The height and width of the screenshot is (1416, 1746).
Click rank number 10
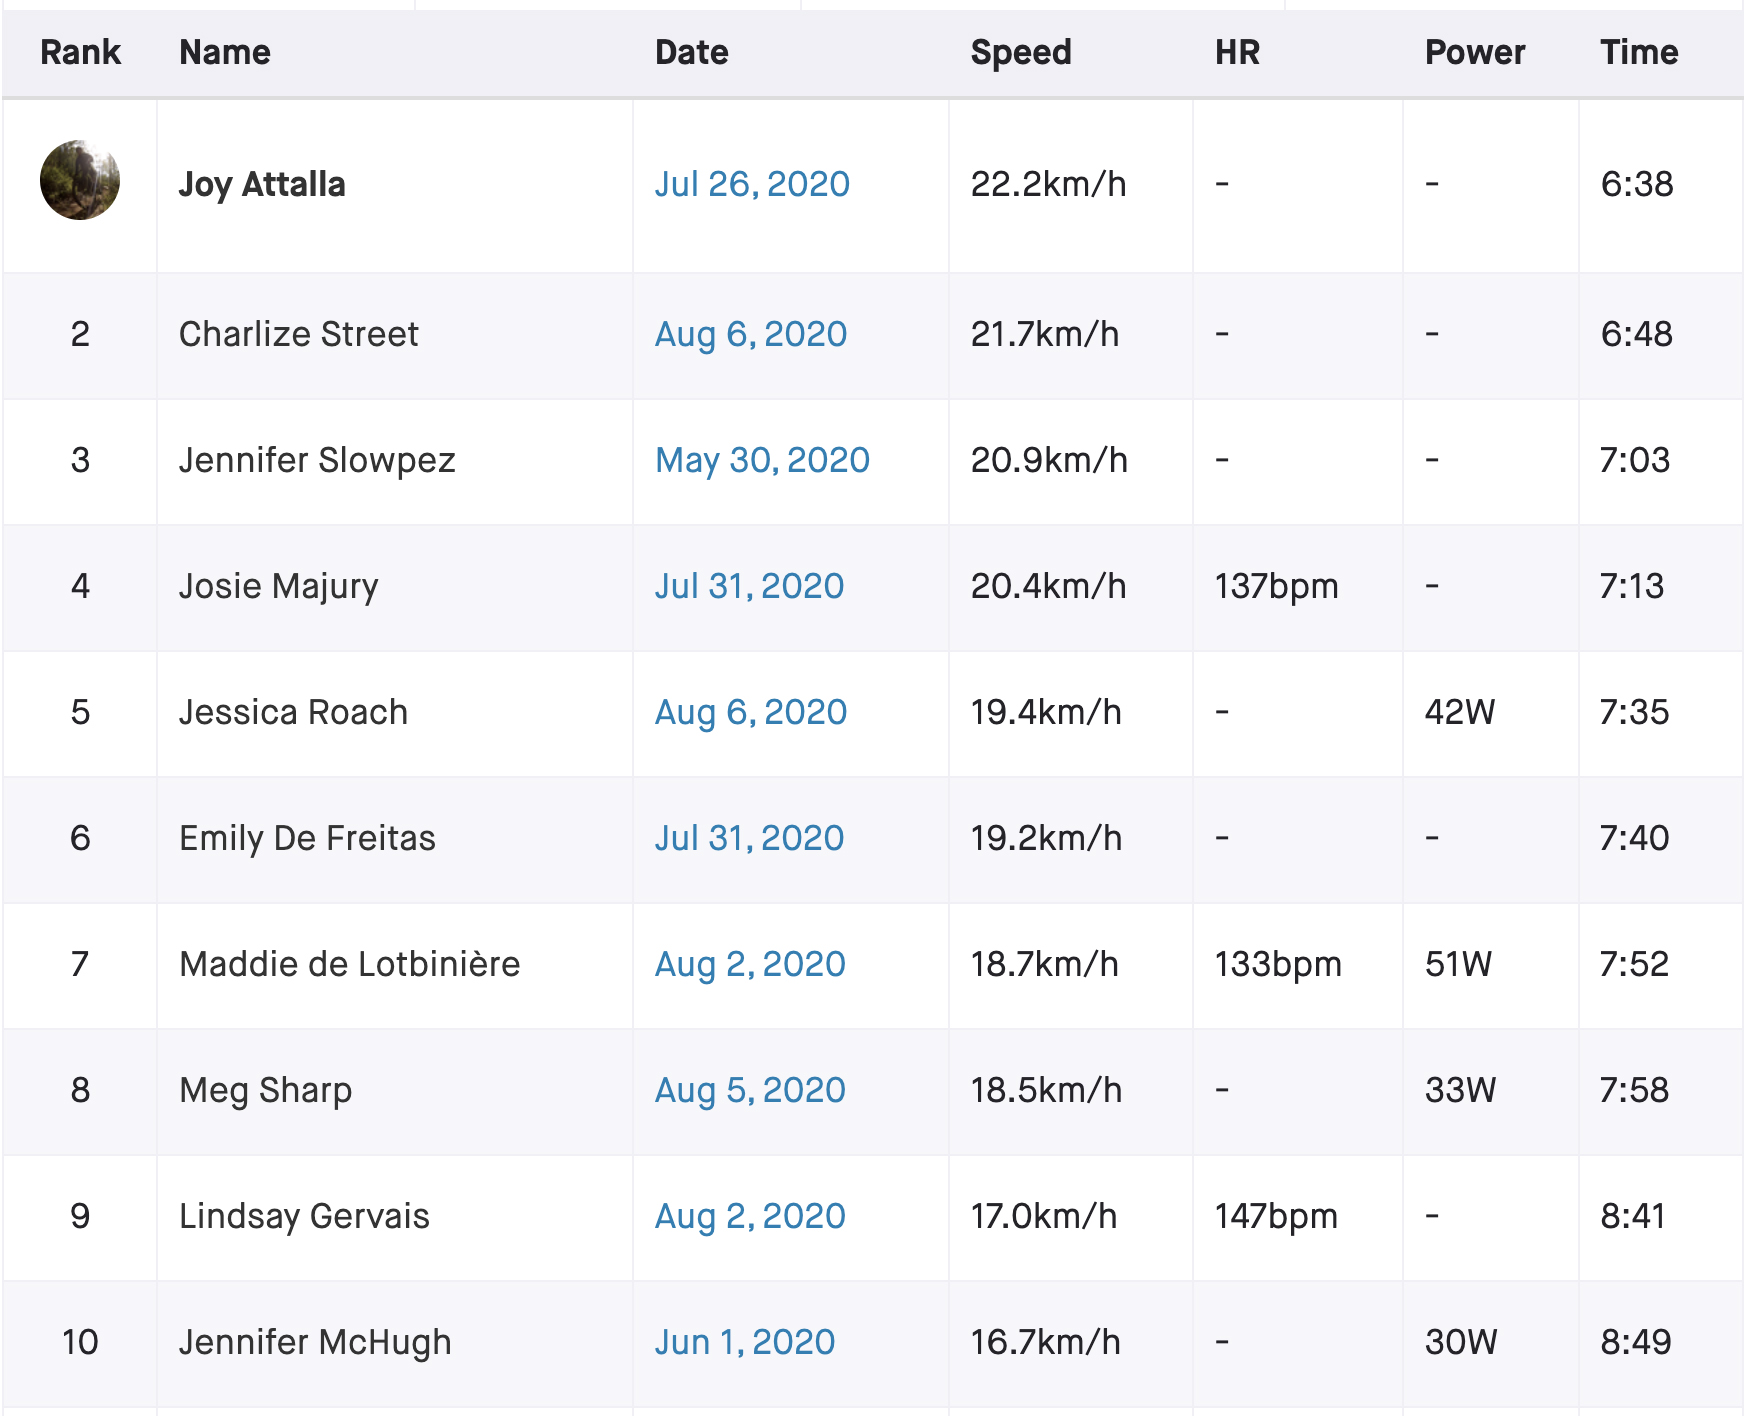80,1342
